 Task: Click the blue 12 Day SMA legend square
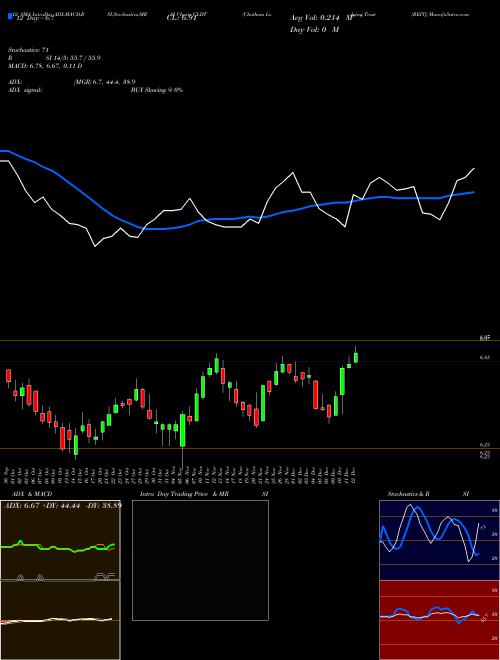pos(10,17)
